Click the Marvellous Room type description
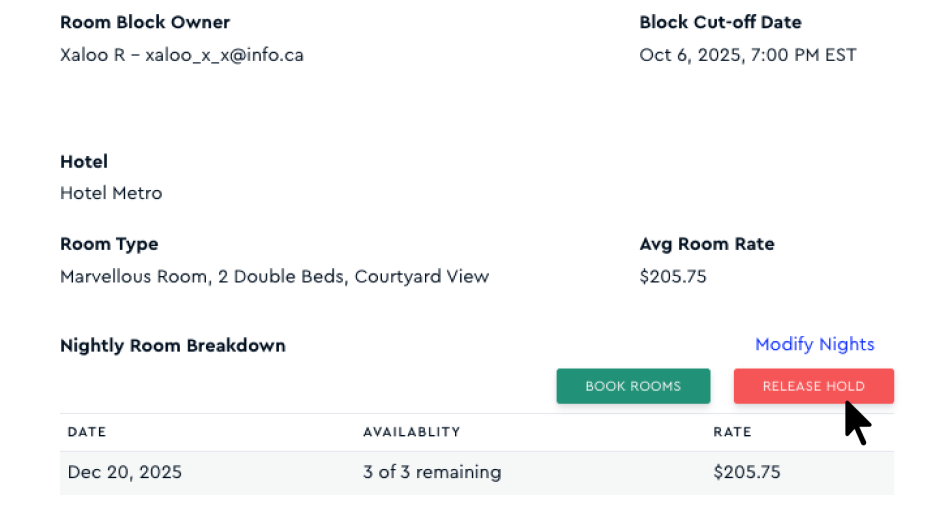The height and width of the screenshot is (525, 949). (274, 276)
